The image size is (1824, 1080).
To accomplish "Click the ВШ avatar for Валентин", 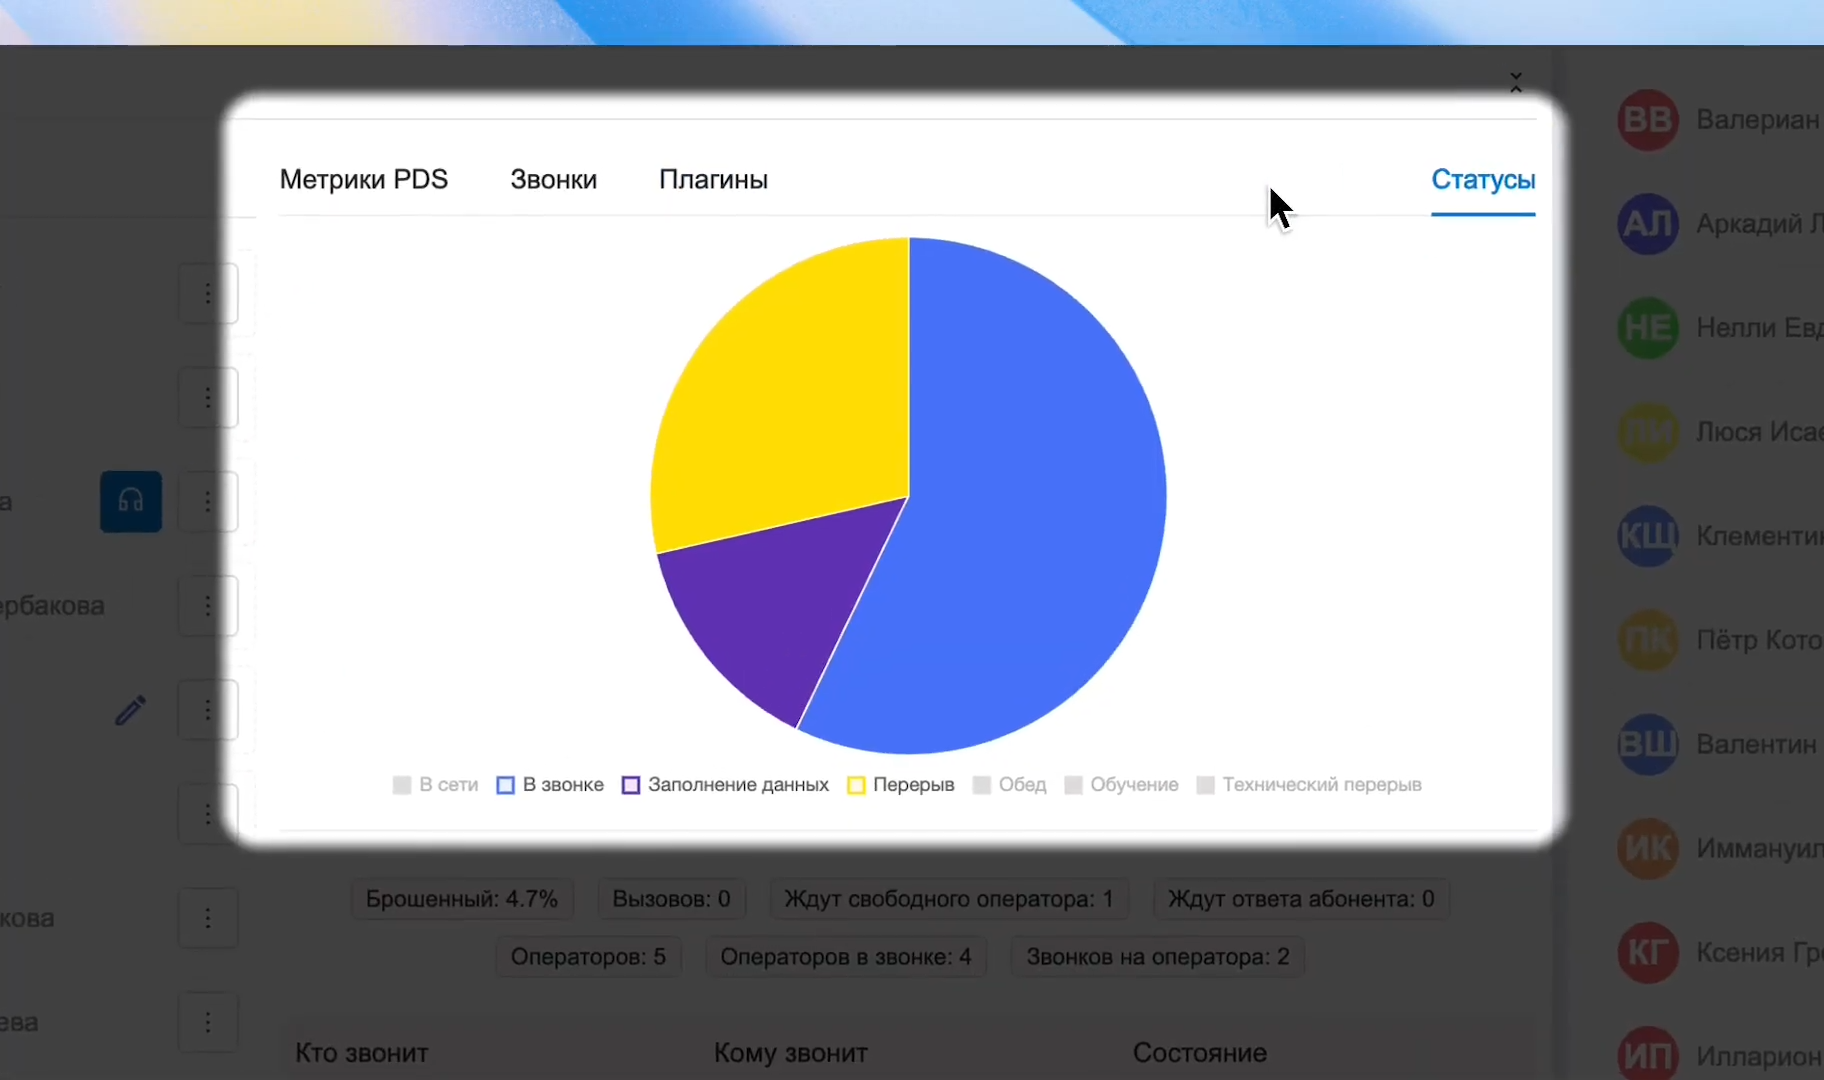I will 1648,744.
